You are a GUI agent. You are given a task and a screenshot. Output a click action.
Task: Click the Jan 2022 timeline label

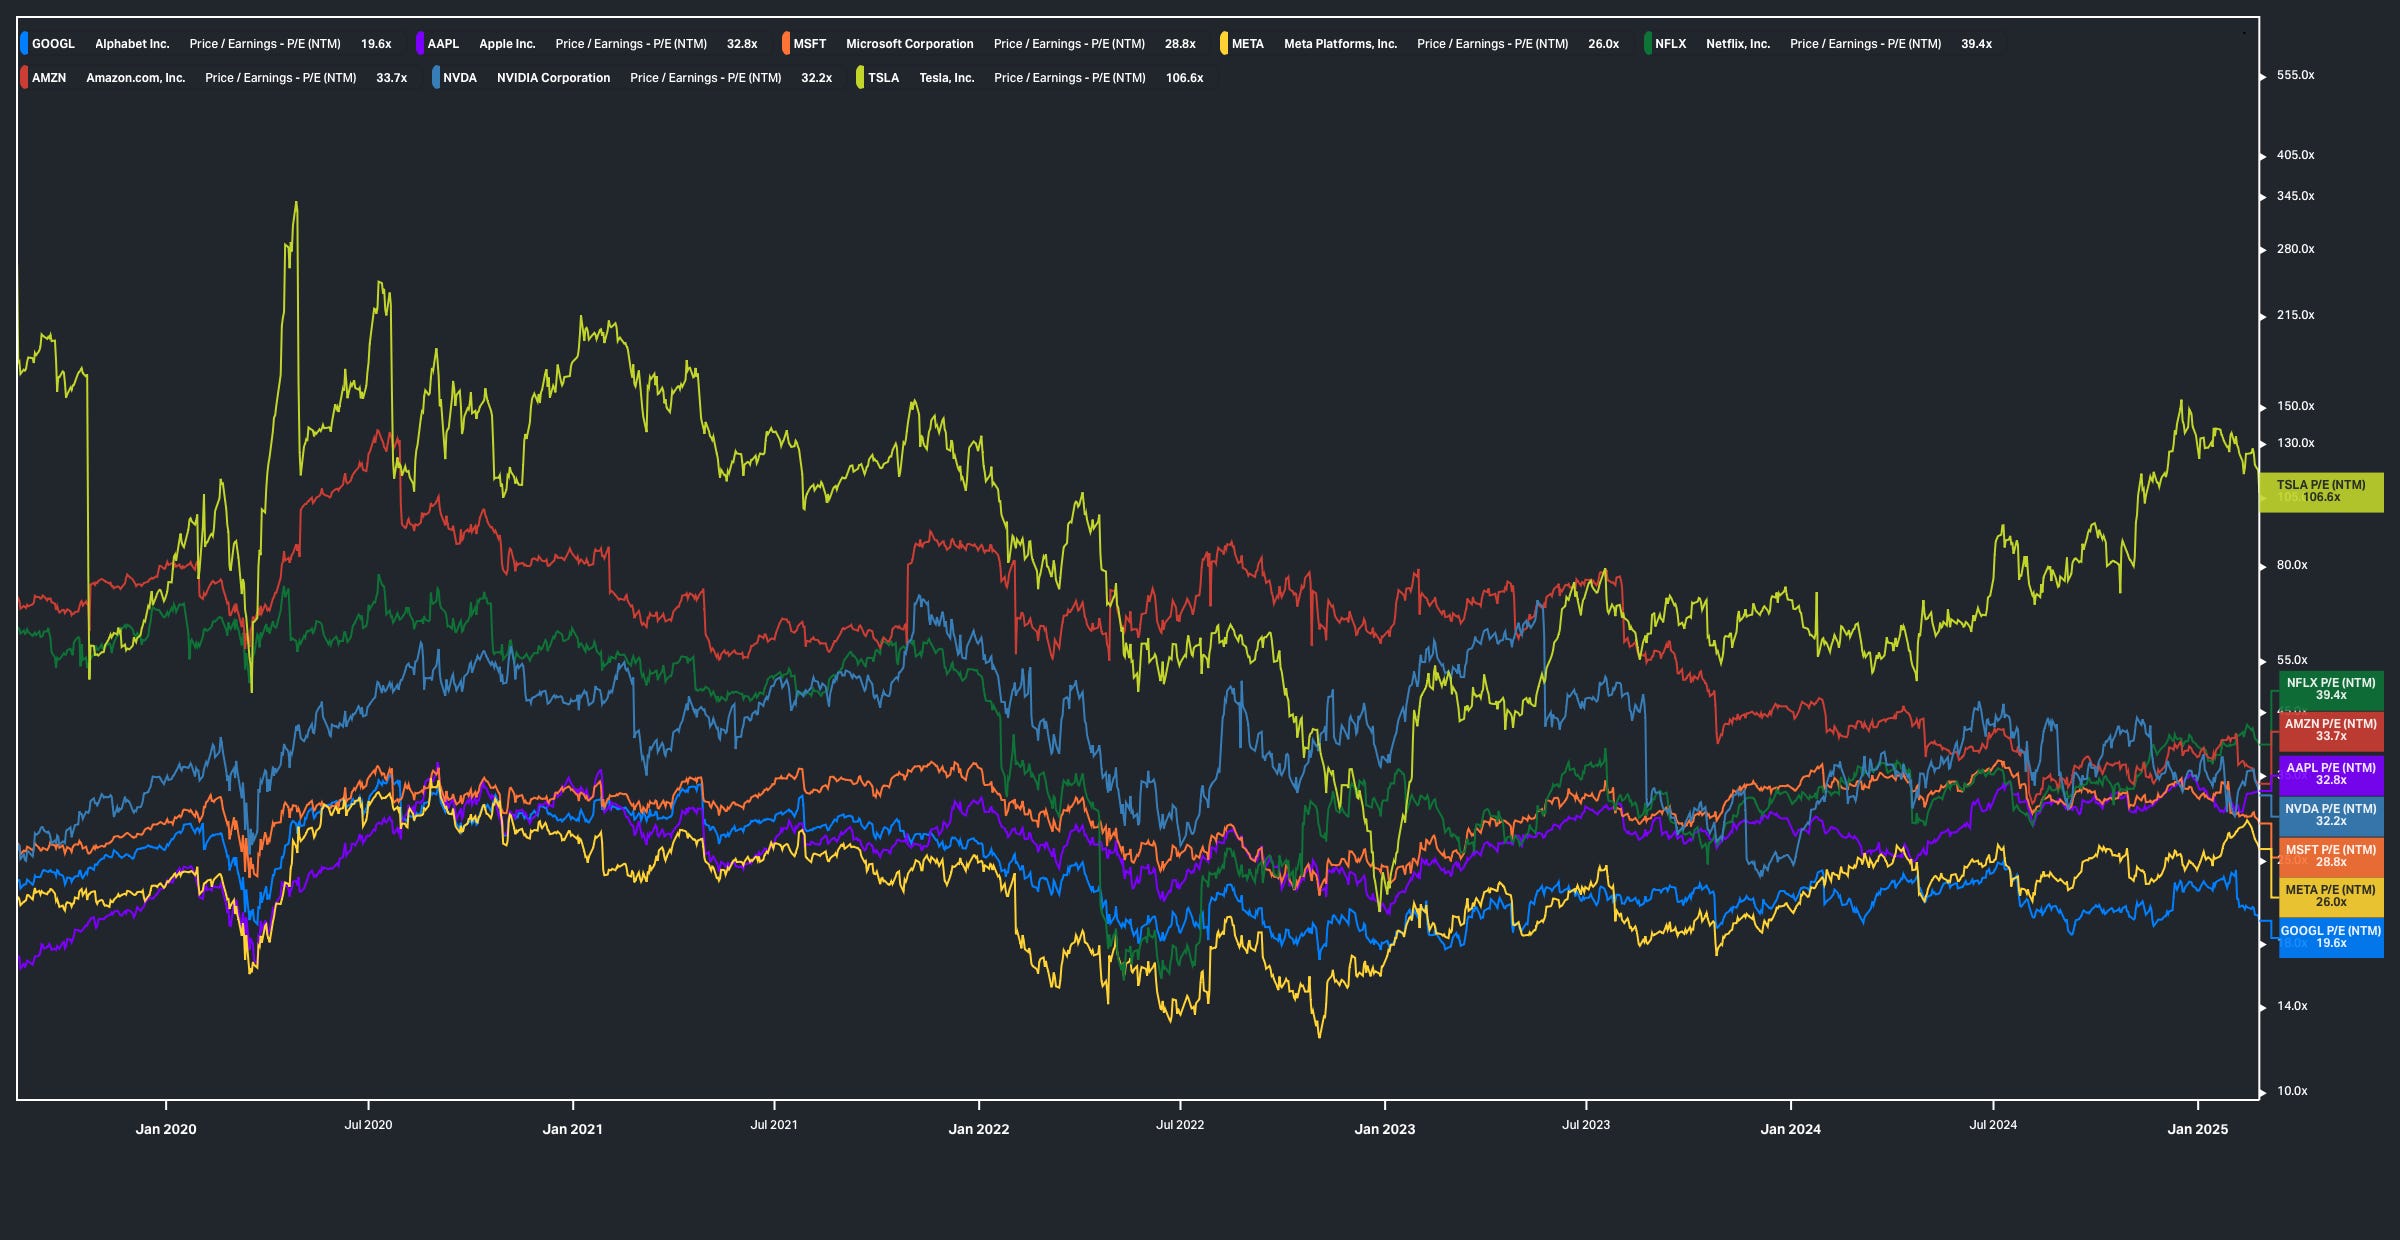coord(978,1129)
